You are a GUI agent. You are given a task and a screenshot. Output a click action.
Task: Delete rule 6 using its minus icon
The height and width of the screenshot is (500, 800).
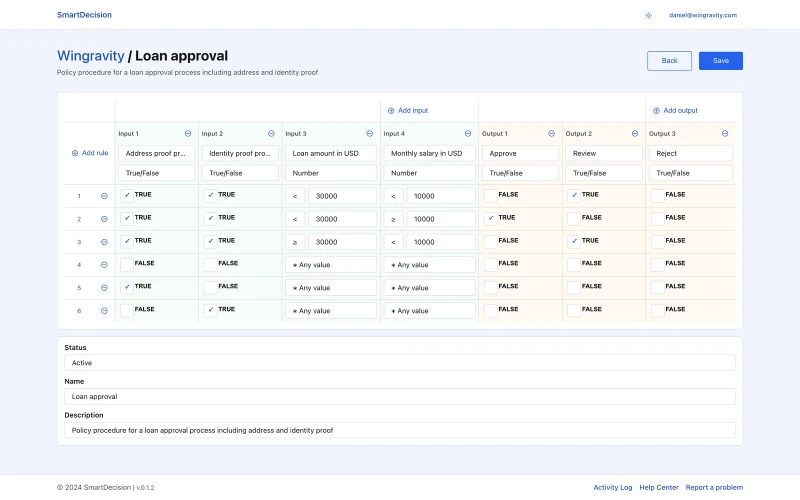click(104, 311)
